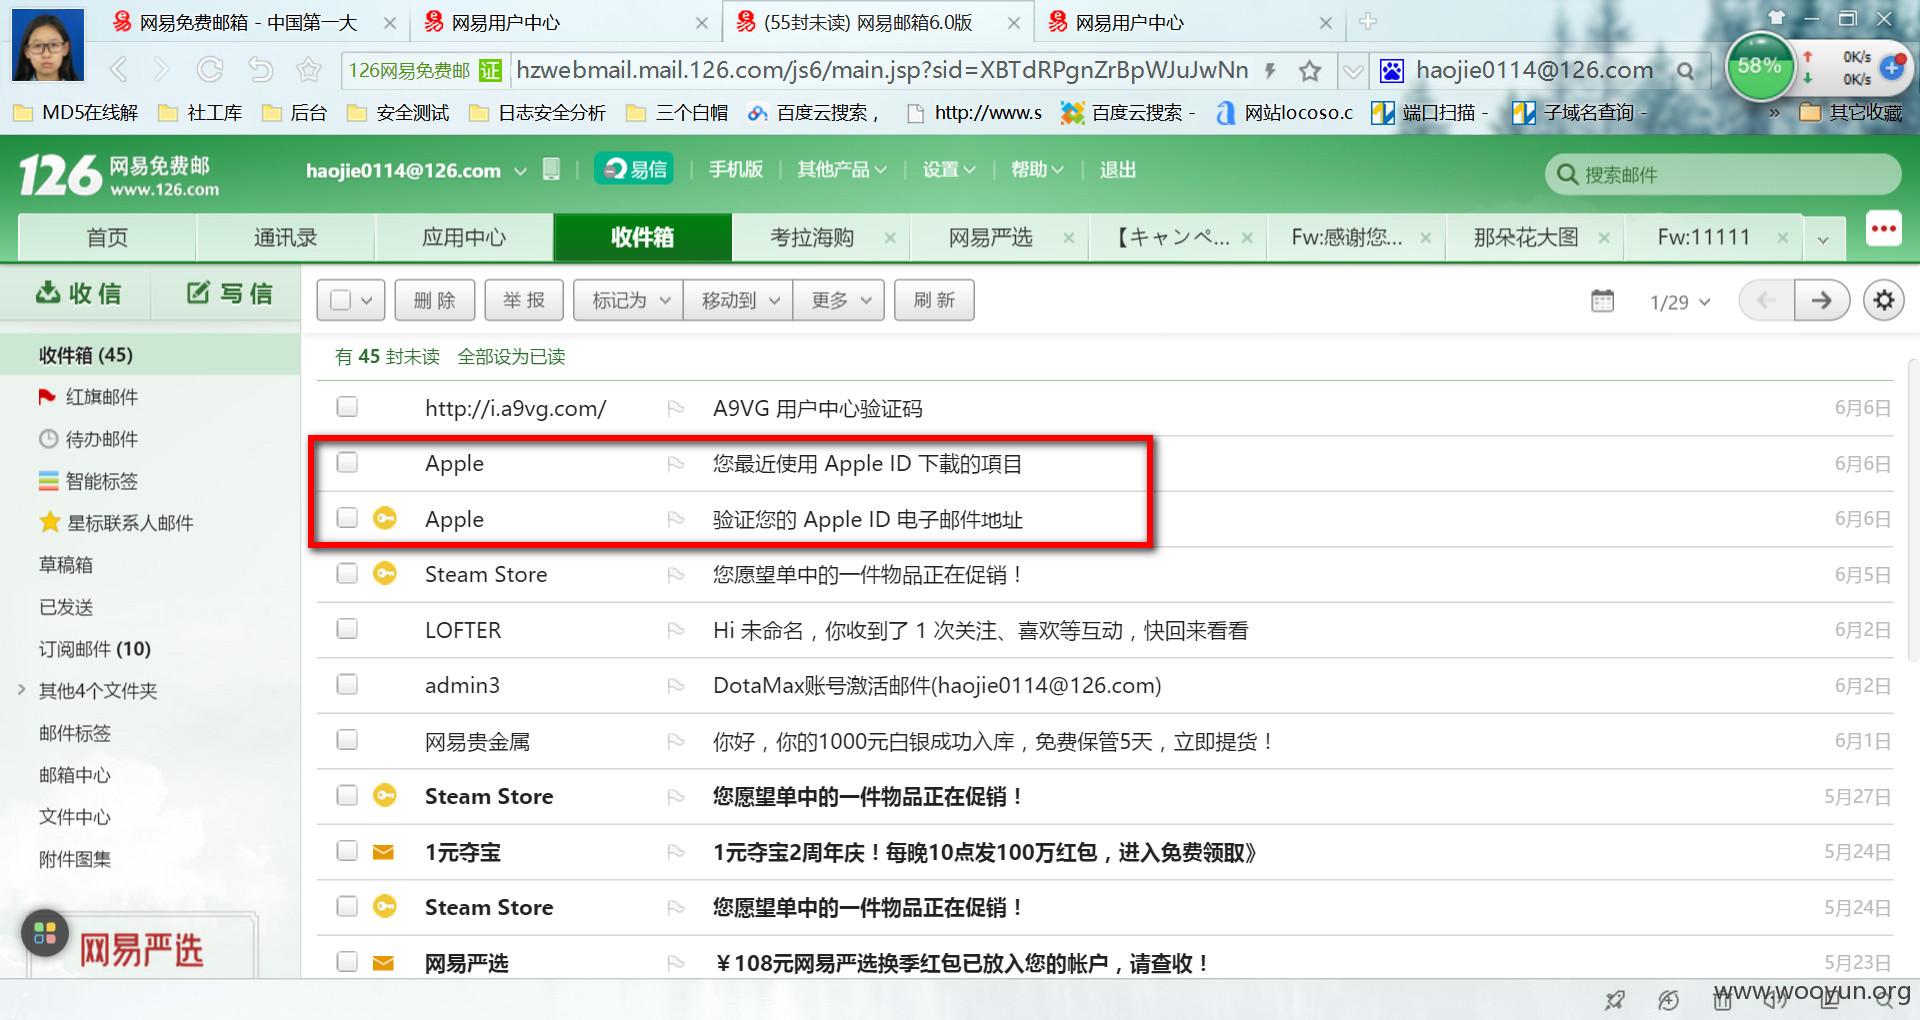Click the favorite star inside address bar
1920x1020 pixels.
(x=1310, y=70)
